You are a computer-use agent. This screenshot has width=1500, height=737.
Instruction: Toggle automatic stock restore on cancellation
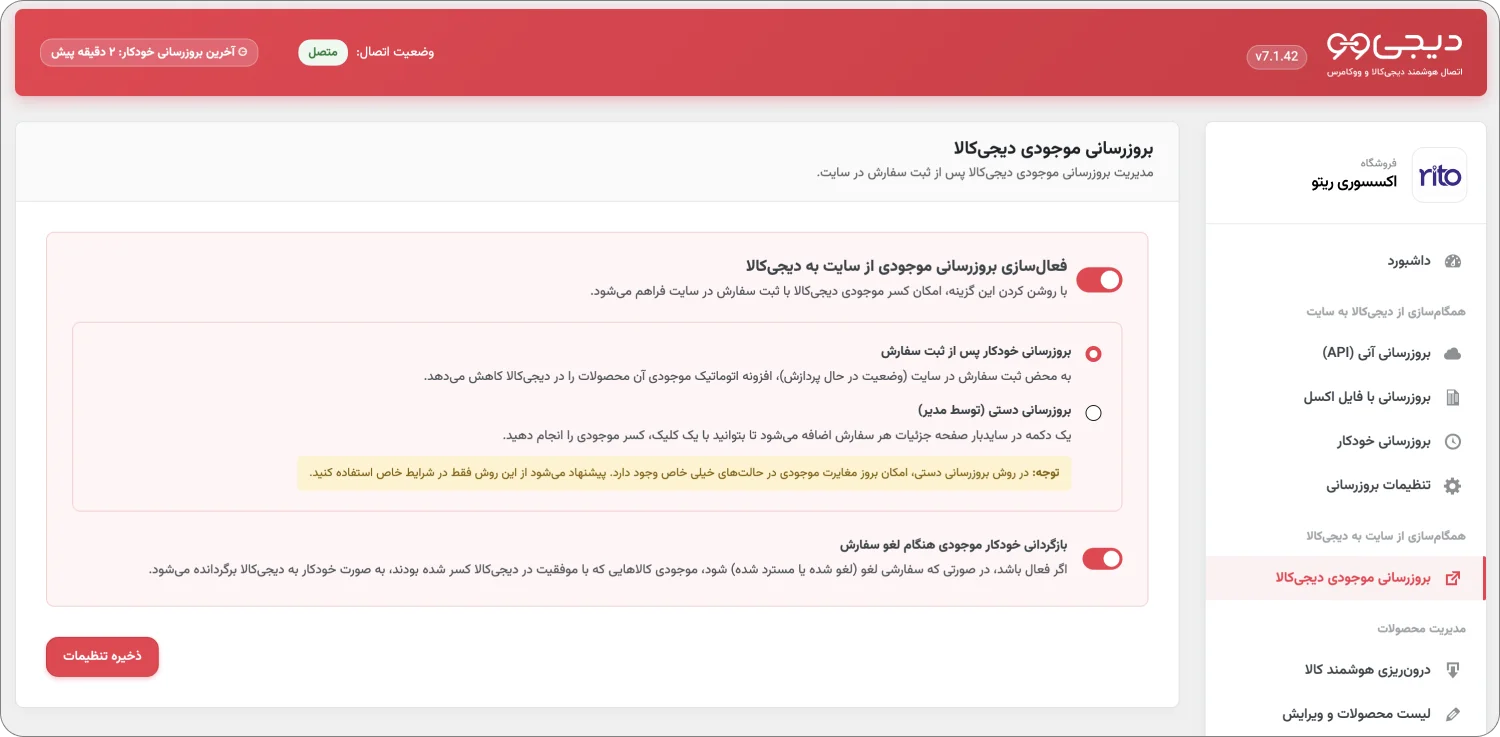[x=1102, y=559]
